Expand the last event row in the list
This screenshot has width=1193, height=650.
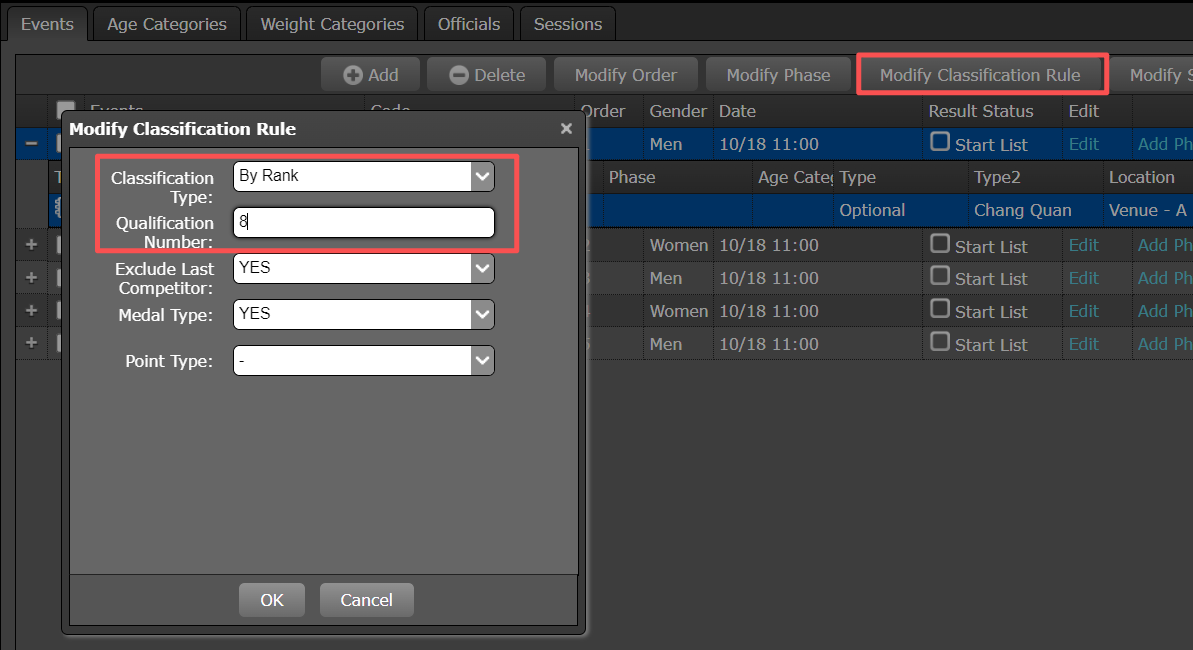(x=31, y=343)
